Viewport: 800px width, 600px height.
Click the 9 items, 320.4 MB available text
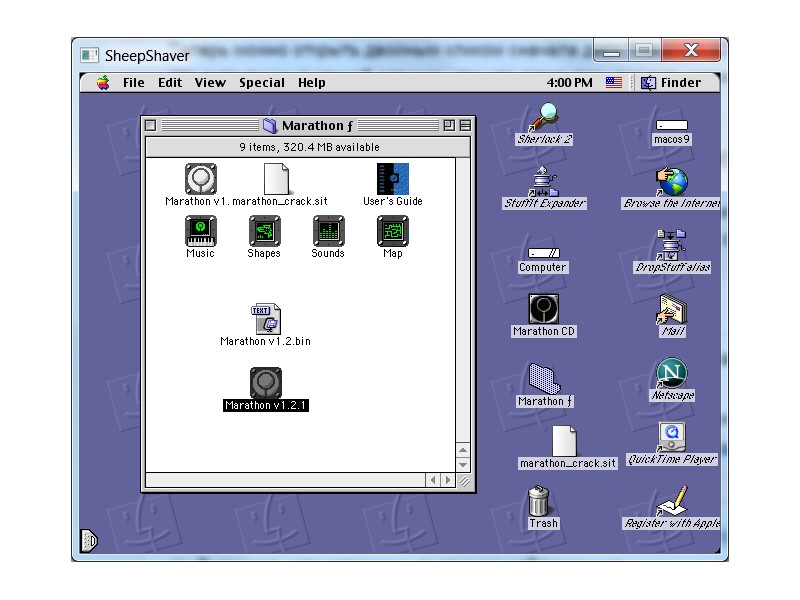coord(309,147)
